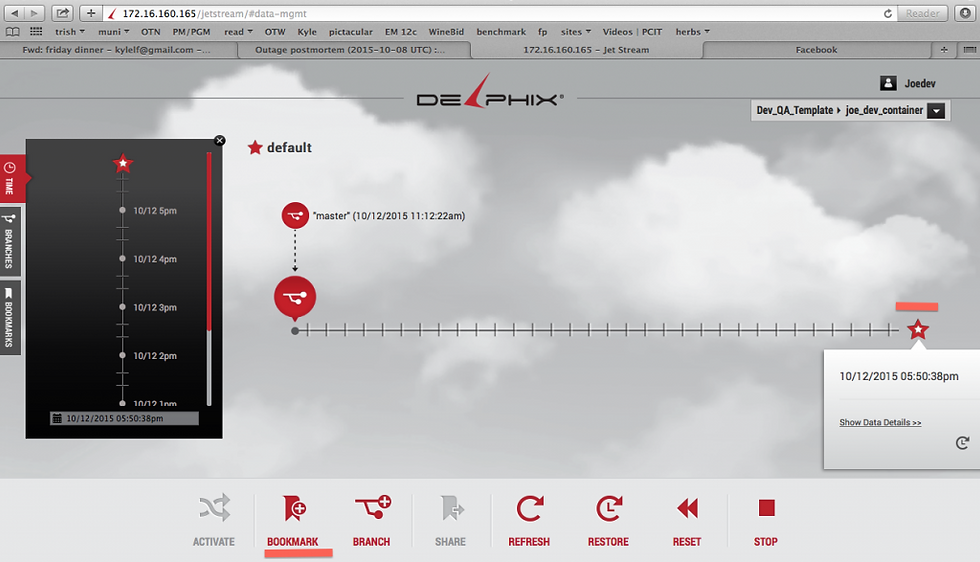Click the date field 10/12/2015 05:50:38pm
This screenshot has height=562, width=980.
(x=124, y=418)
